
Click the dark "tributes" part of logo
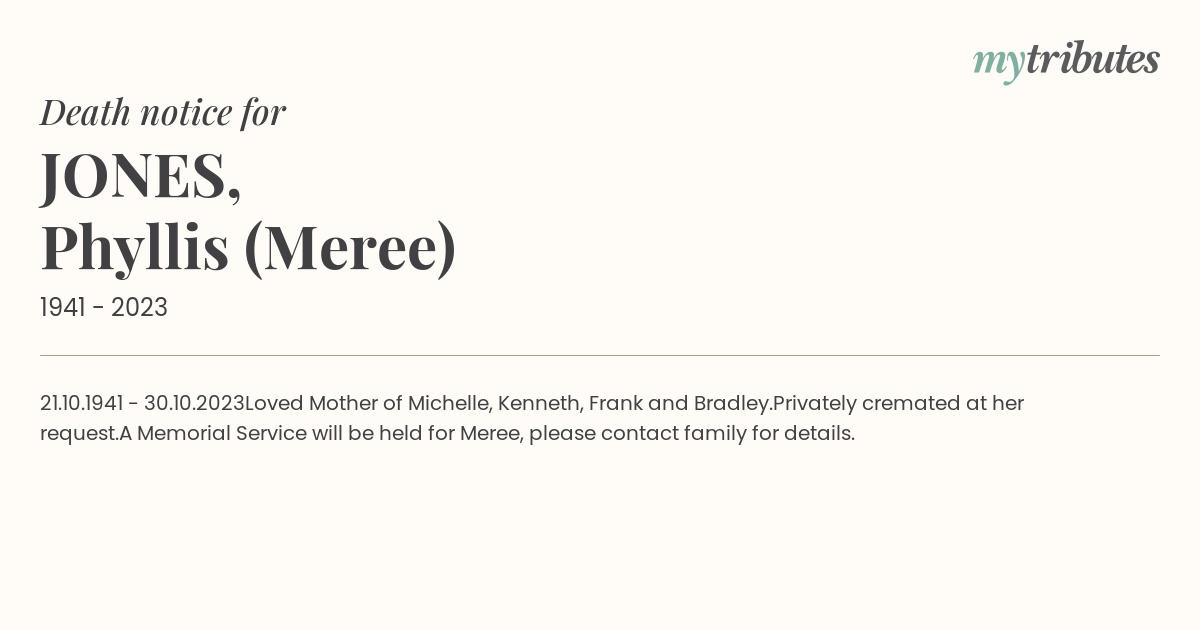coord(1093,59)
